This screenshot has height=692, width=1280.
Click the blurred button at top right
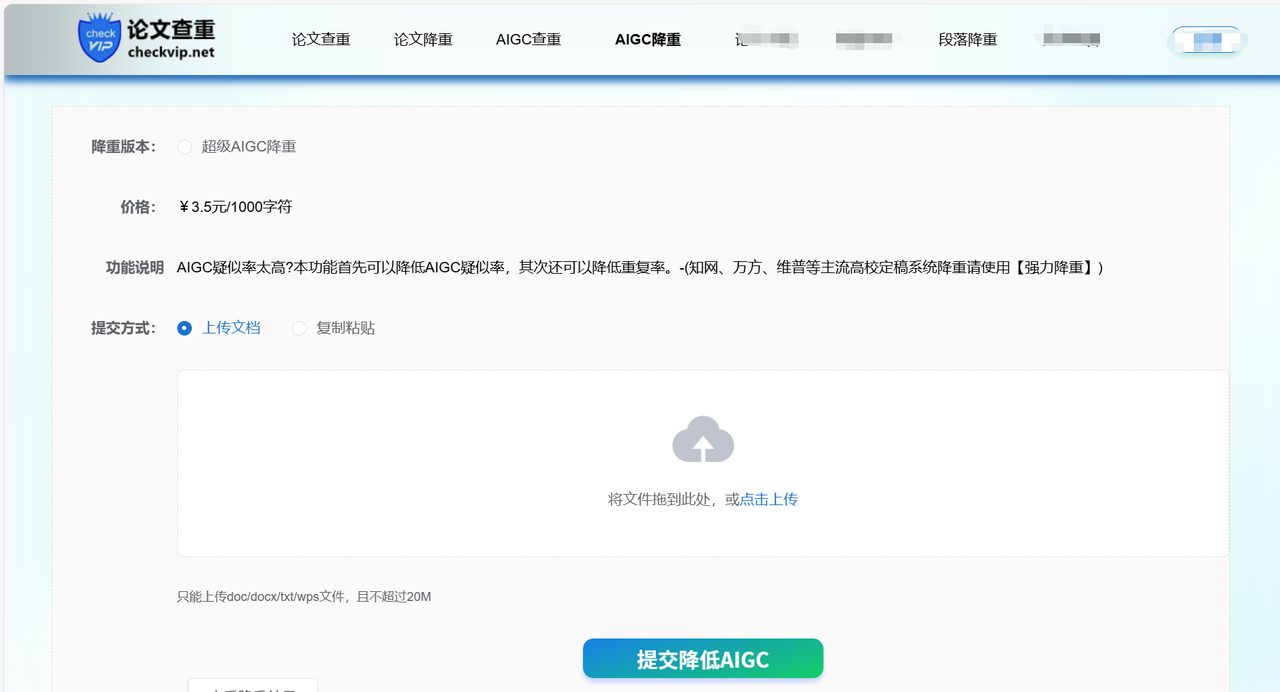tap(1207, 41)
